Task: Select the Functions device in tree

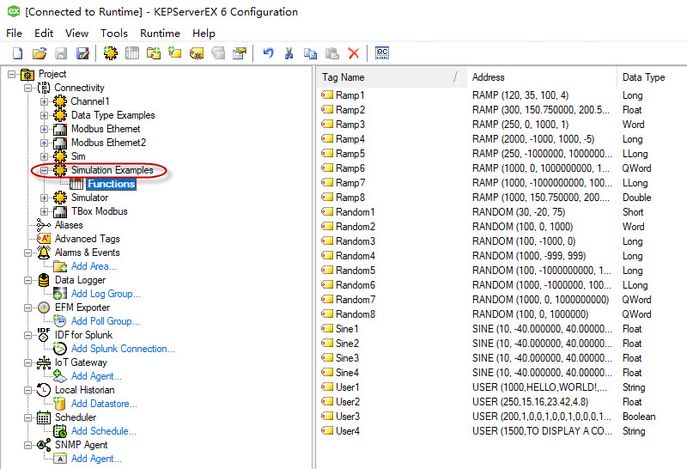Action: pos(111,184)
